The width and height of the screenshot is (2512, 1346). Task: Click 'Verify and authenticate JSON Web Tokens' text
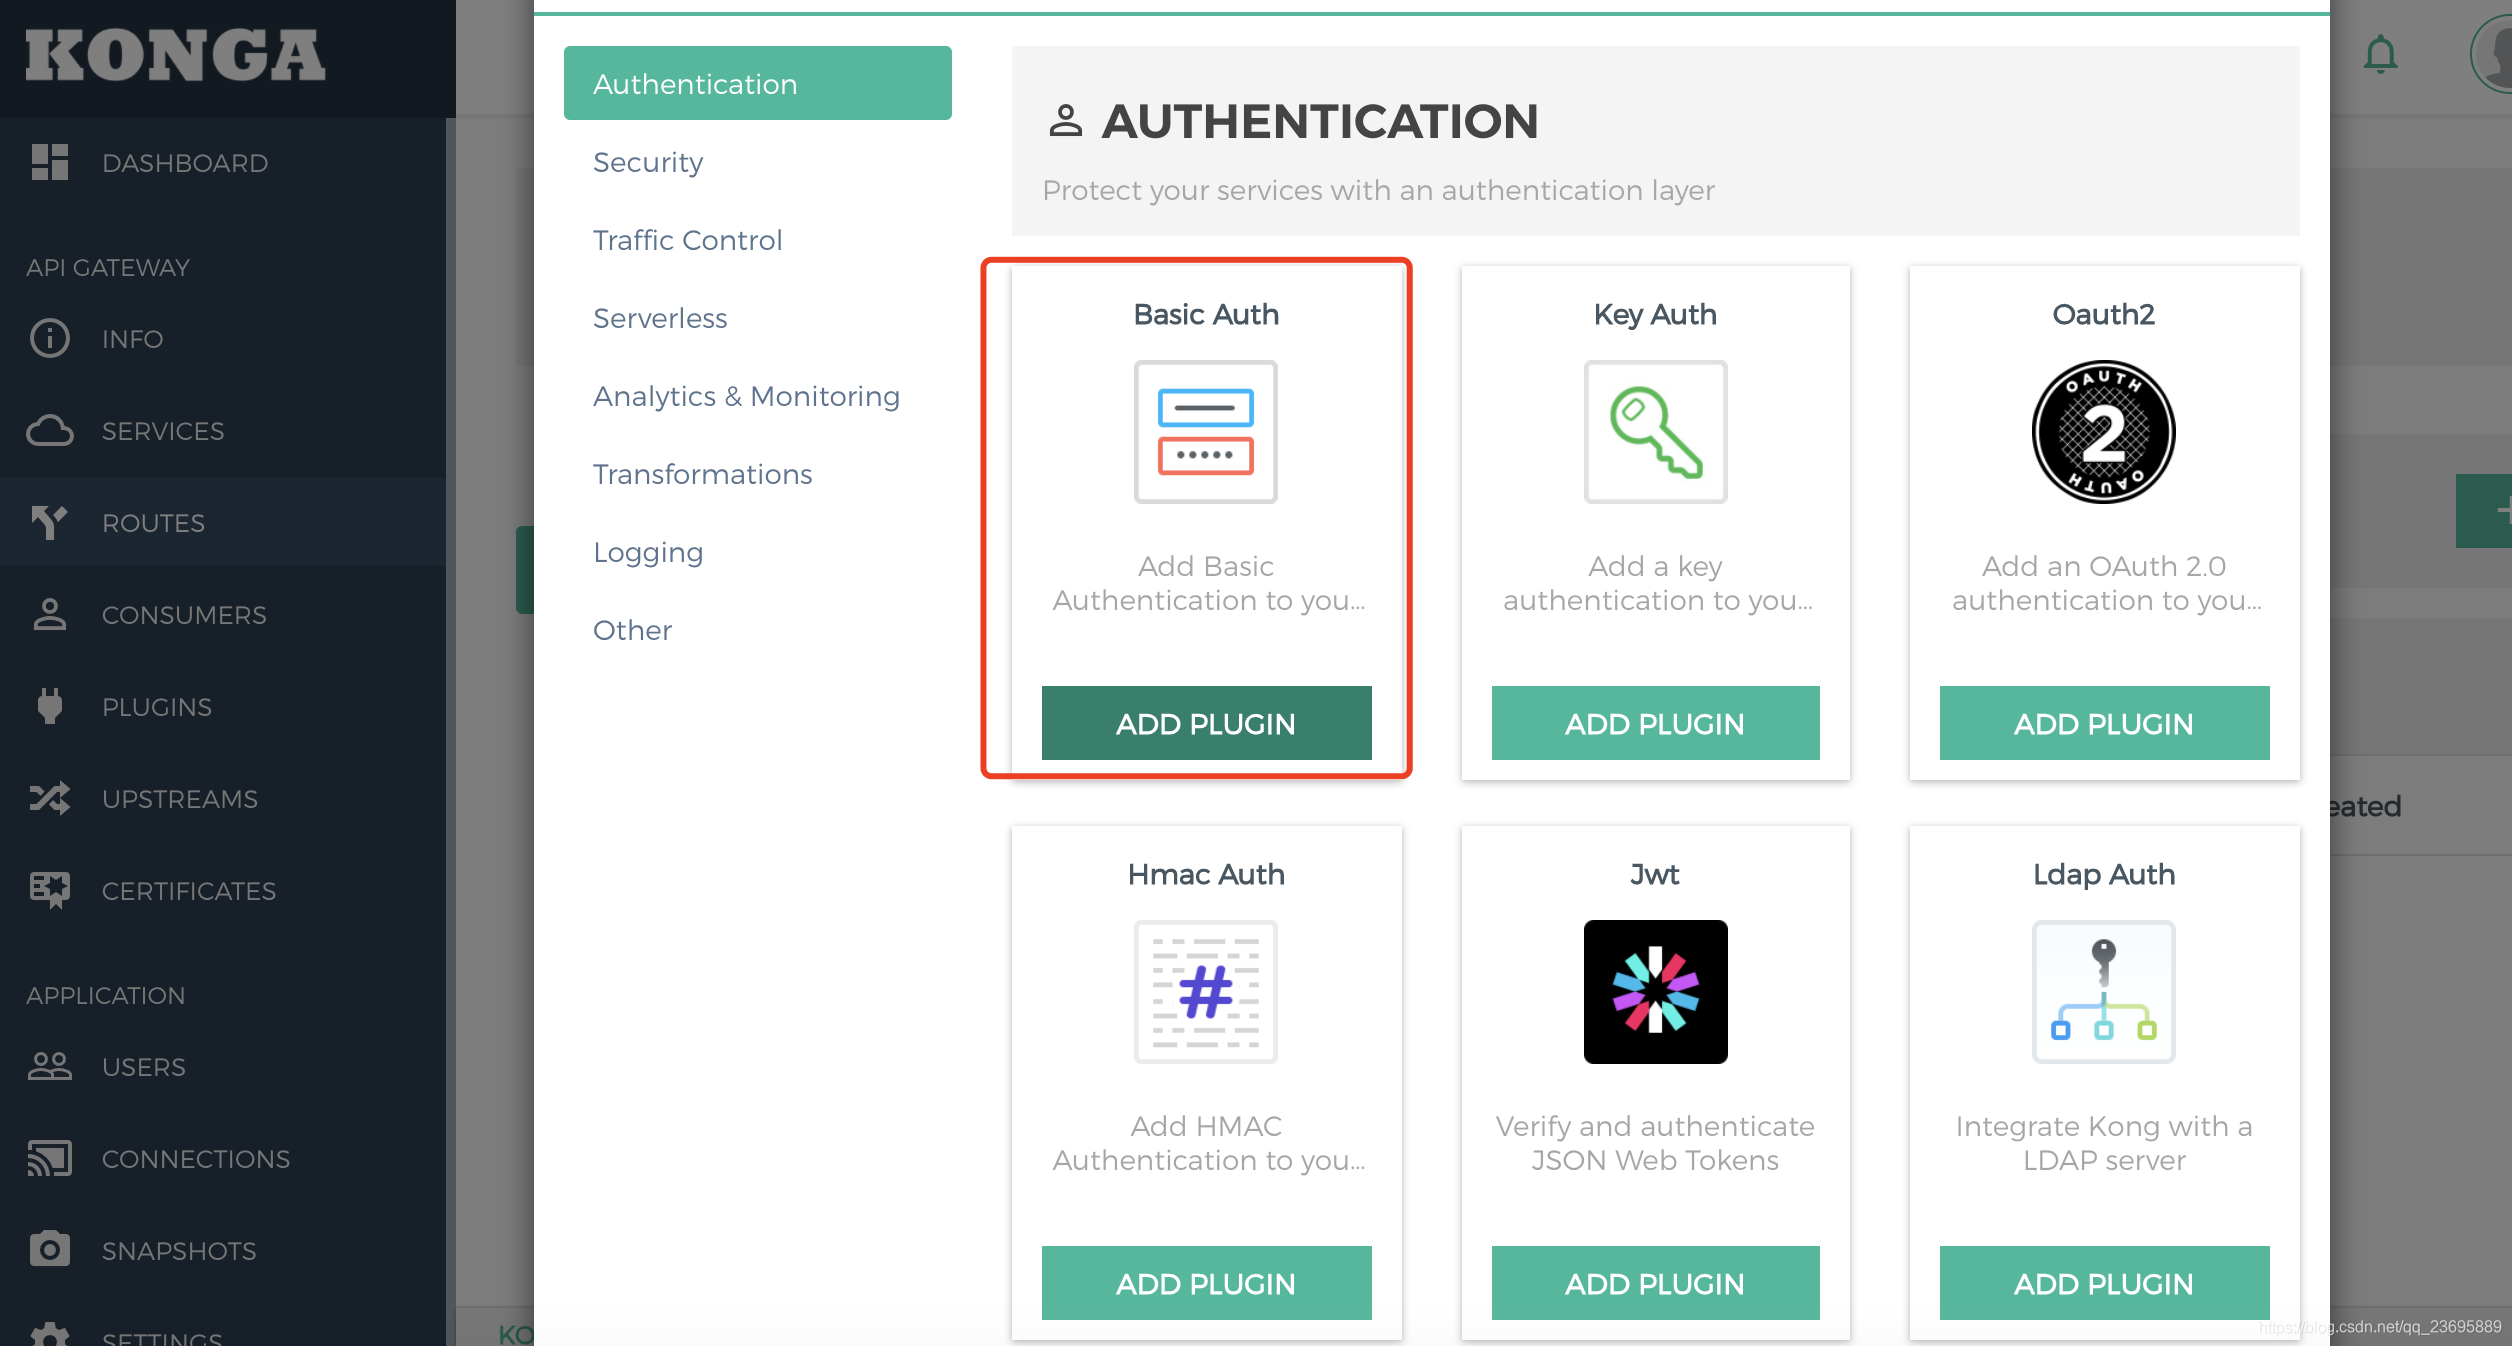(x=1655, y=1143)
